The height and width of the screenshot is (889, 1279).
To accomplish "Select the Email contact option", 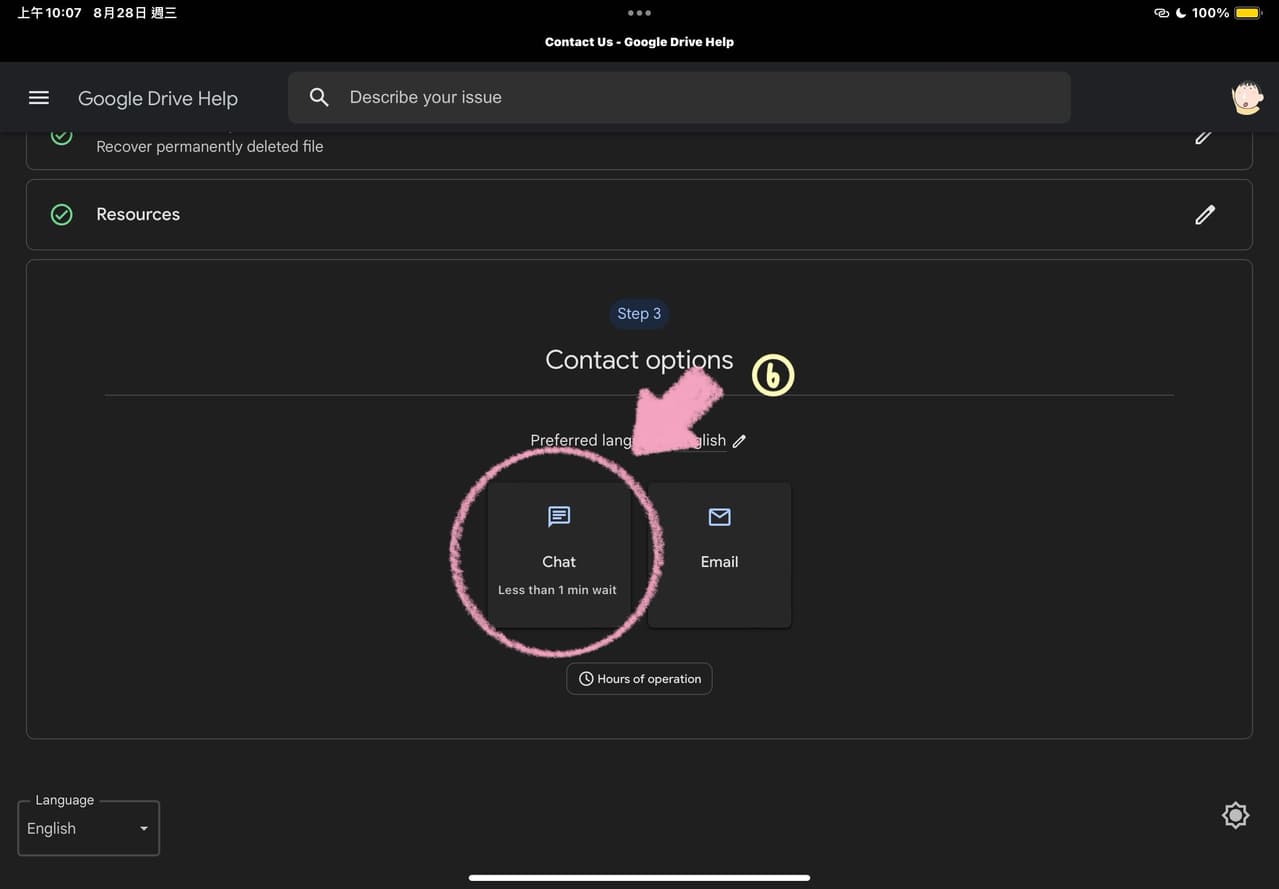I will coord(719,555).
